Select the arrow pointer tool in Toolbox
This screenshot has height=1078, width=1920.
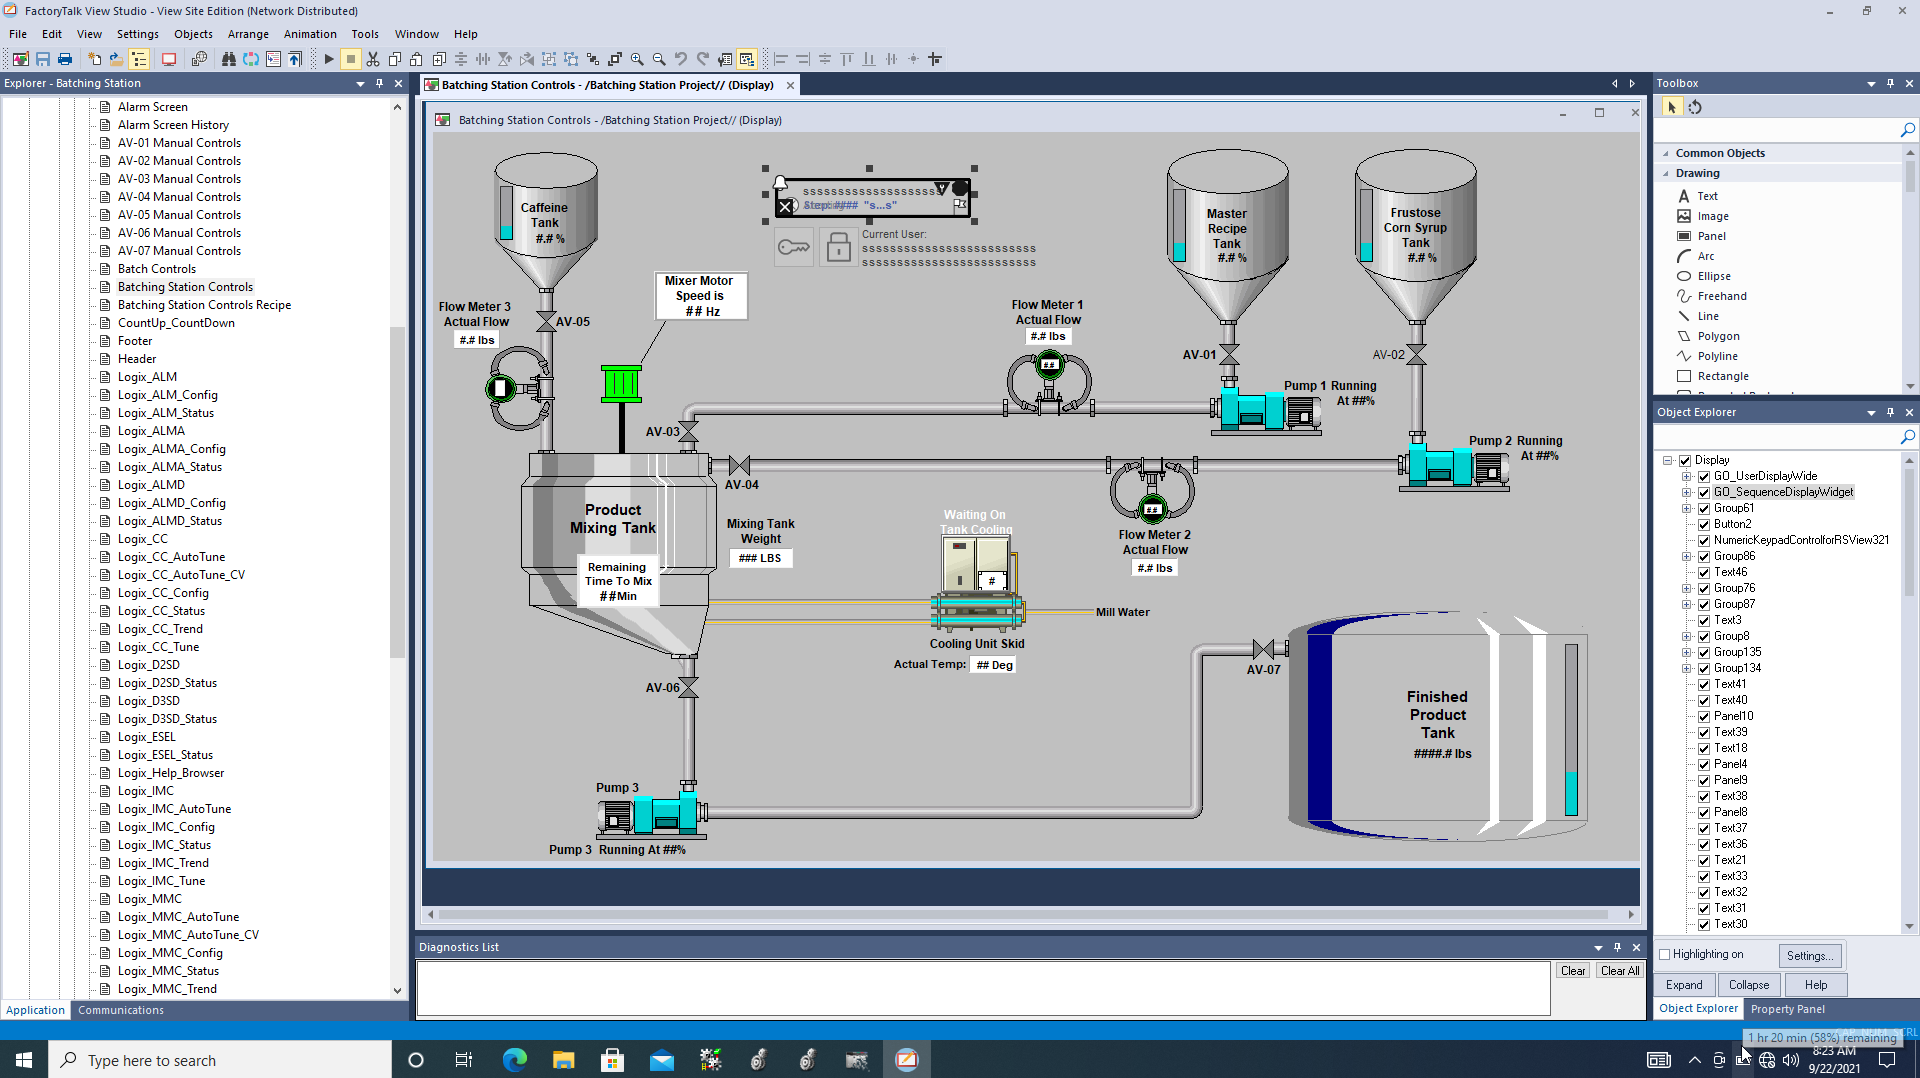pyautogui.click(x=1671, y=107)
